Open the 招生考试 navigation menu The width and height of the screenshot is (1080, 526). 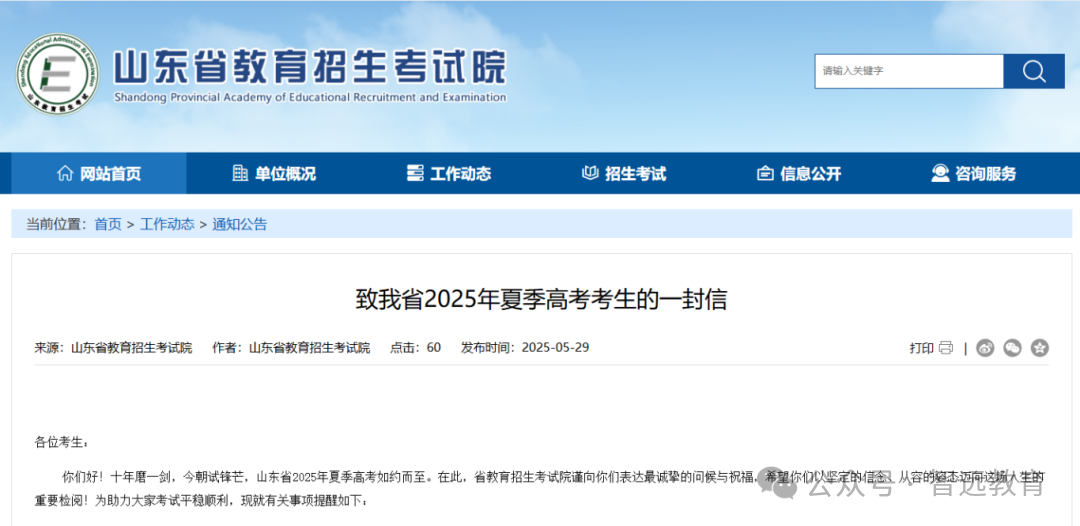point(624,173)
